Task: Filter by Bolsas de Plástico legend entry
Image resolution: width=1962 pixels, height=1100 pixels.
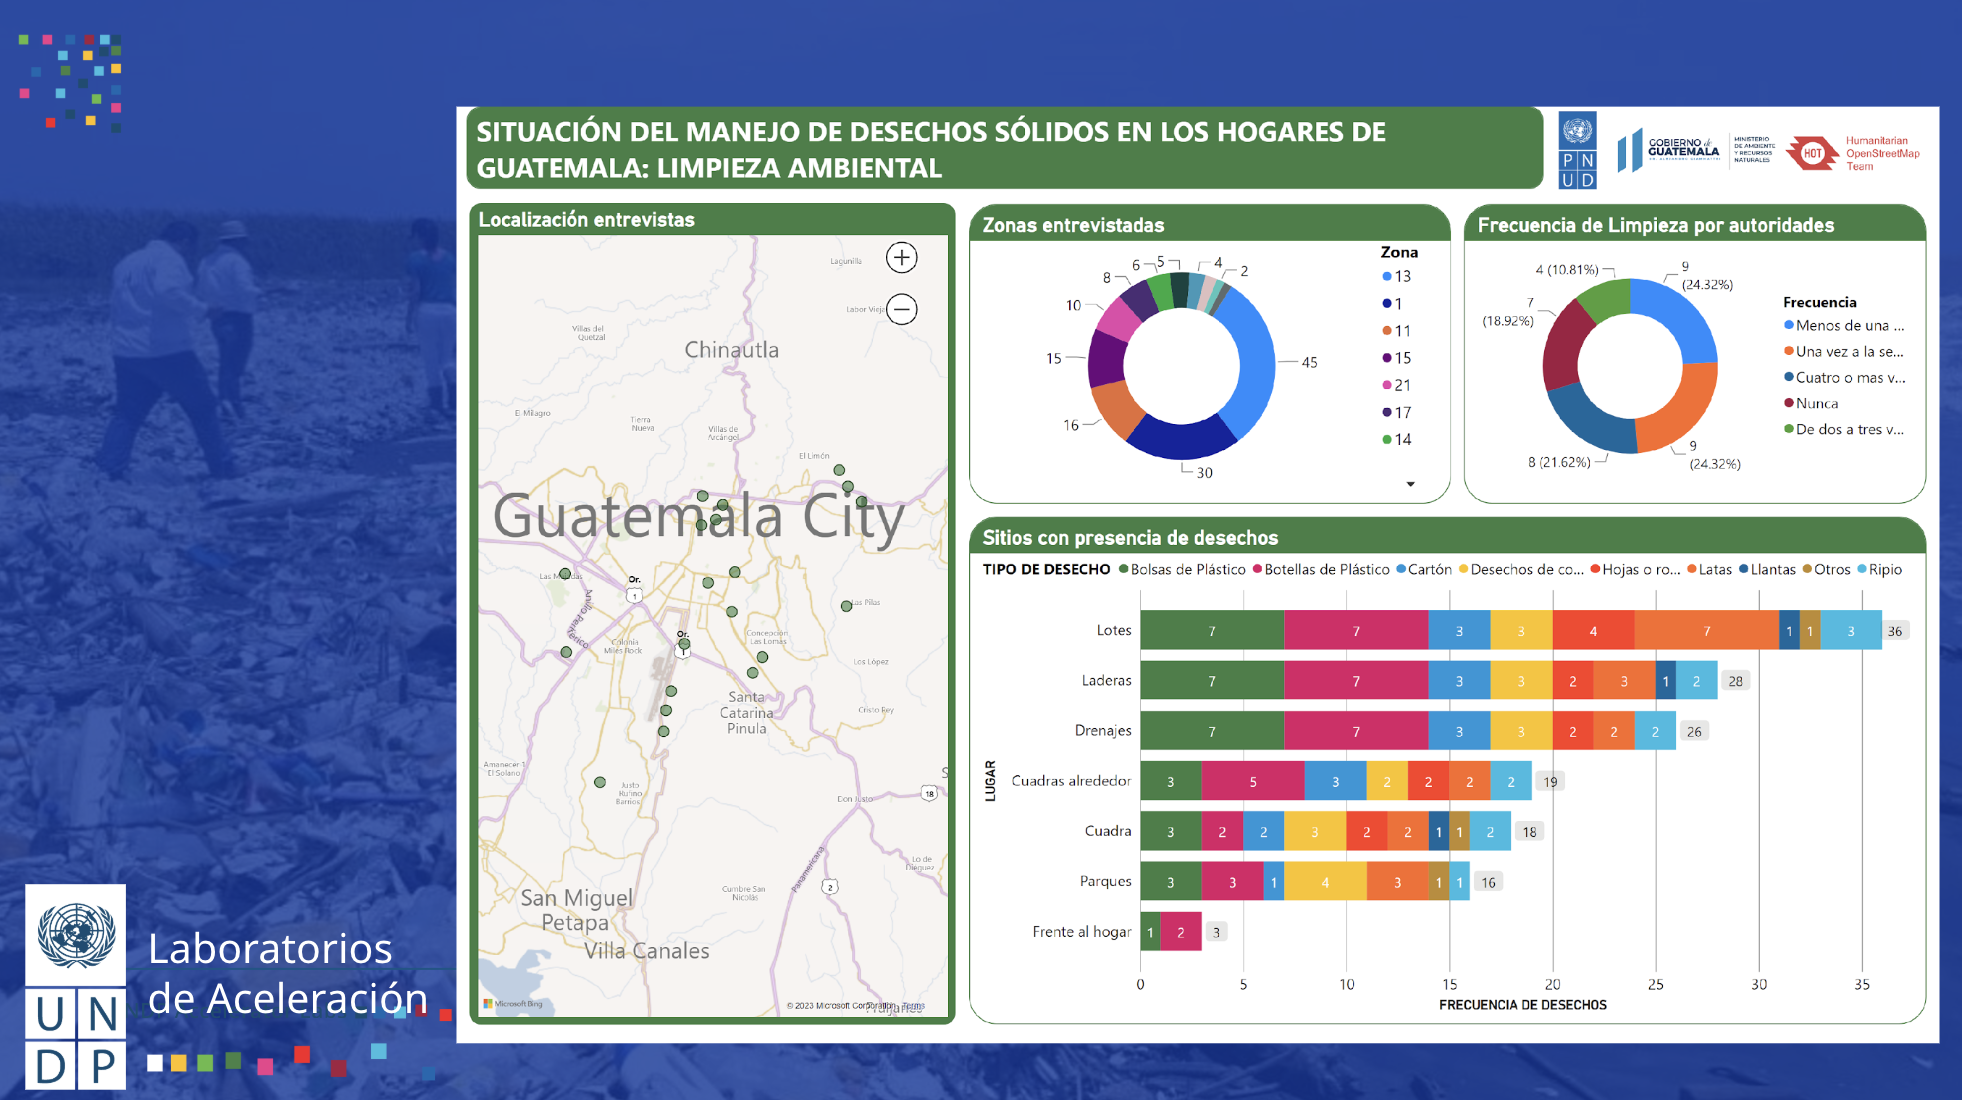Action: coord(1182,569)
